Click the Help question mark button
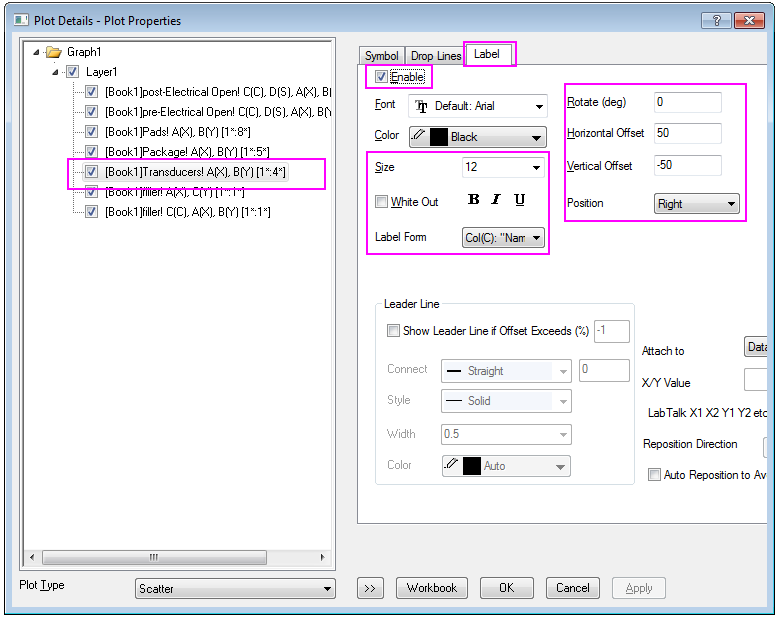779x620 pixels. (716, 20)
